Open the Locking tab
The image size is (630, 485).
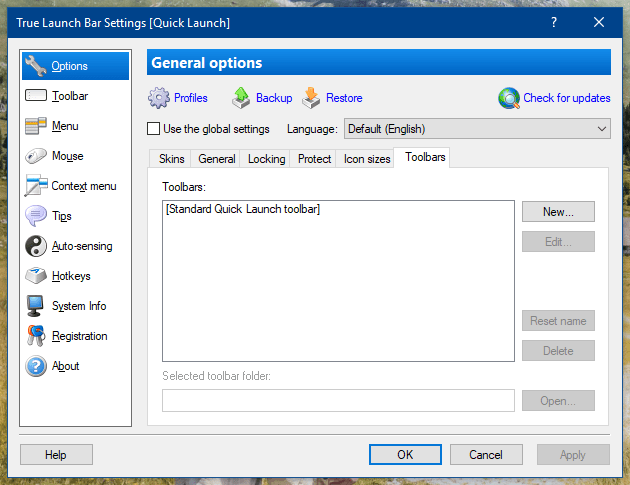pos(266,159)
